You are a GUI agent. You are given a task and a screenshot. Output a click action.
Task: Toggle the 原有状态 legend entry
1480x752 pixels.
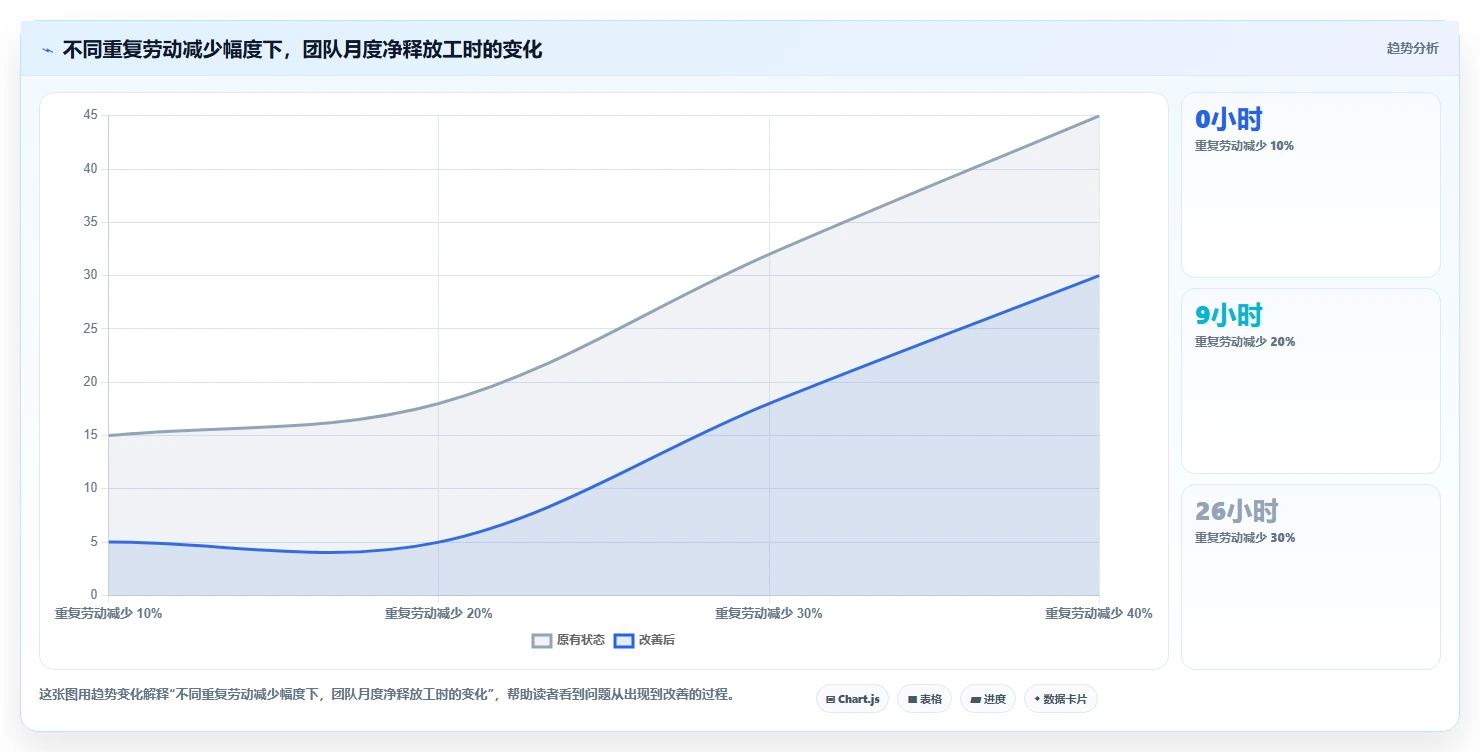point(568,640)
